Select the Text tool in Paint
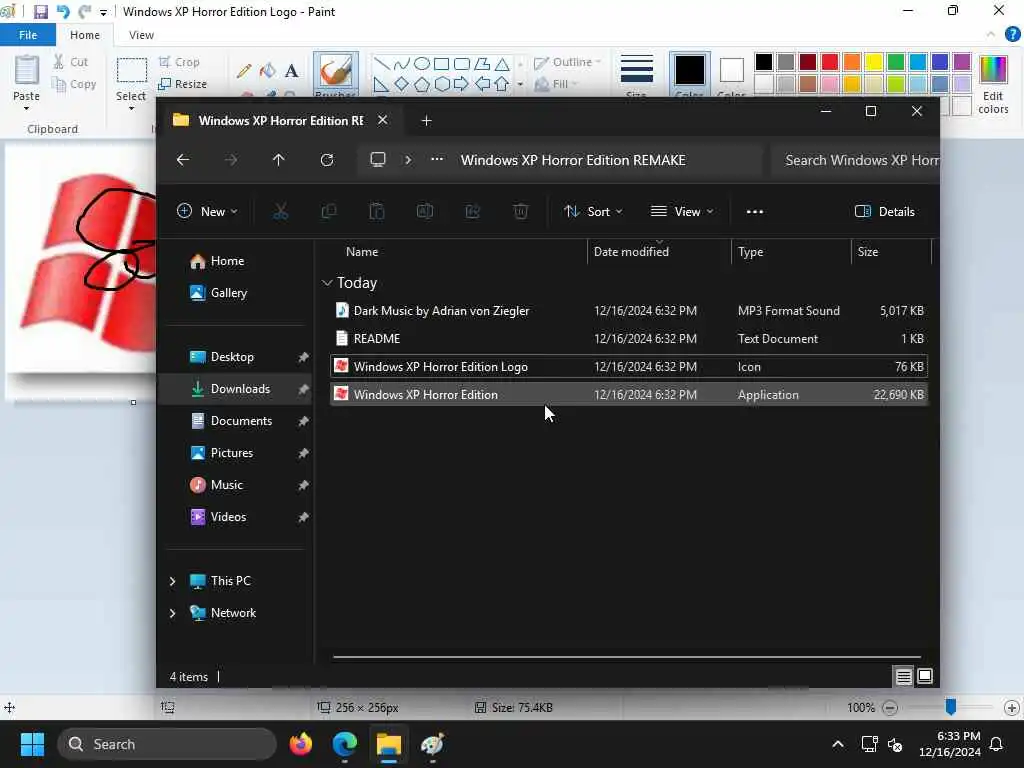 [291, 71]
